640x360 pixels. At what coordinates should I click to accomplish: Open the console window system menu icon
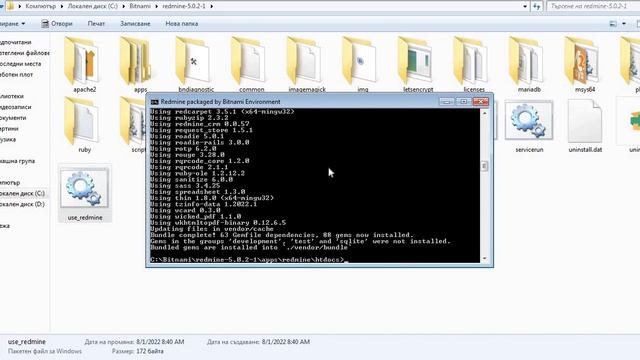pyautogui.click(x=154, y=102)
